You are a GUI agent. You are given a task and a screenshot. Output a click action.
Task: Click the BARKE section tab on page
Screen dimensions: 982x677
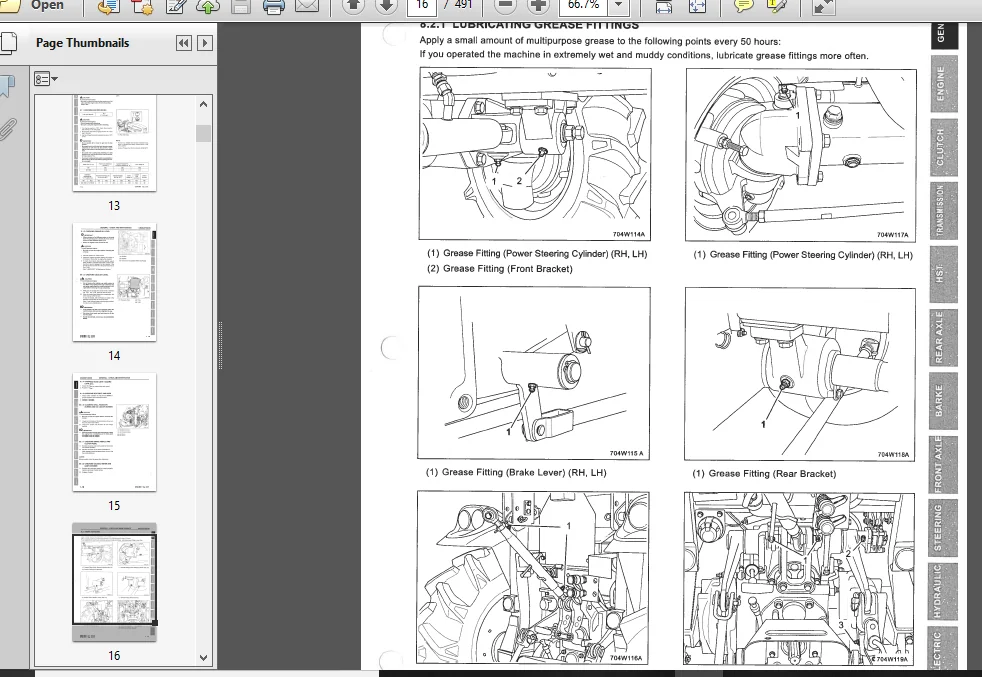coord(943,401)
